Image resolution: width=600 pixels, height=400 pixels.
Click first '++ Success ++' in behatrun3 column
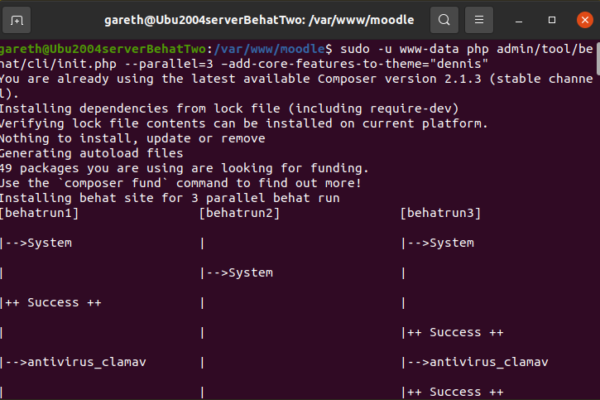point(455,333)
